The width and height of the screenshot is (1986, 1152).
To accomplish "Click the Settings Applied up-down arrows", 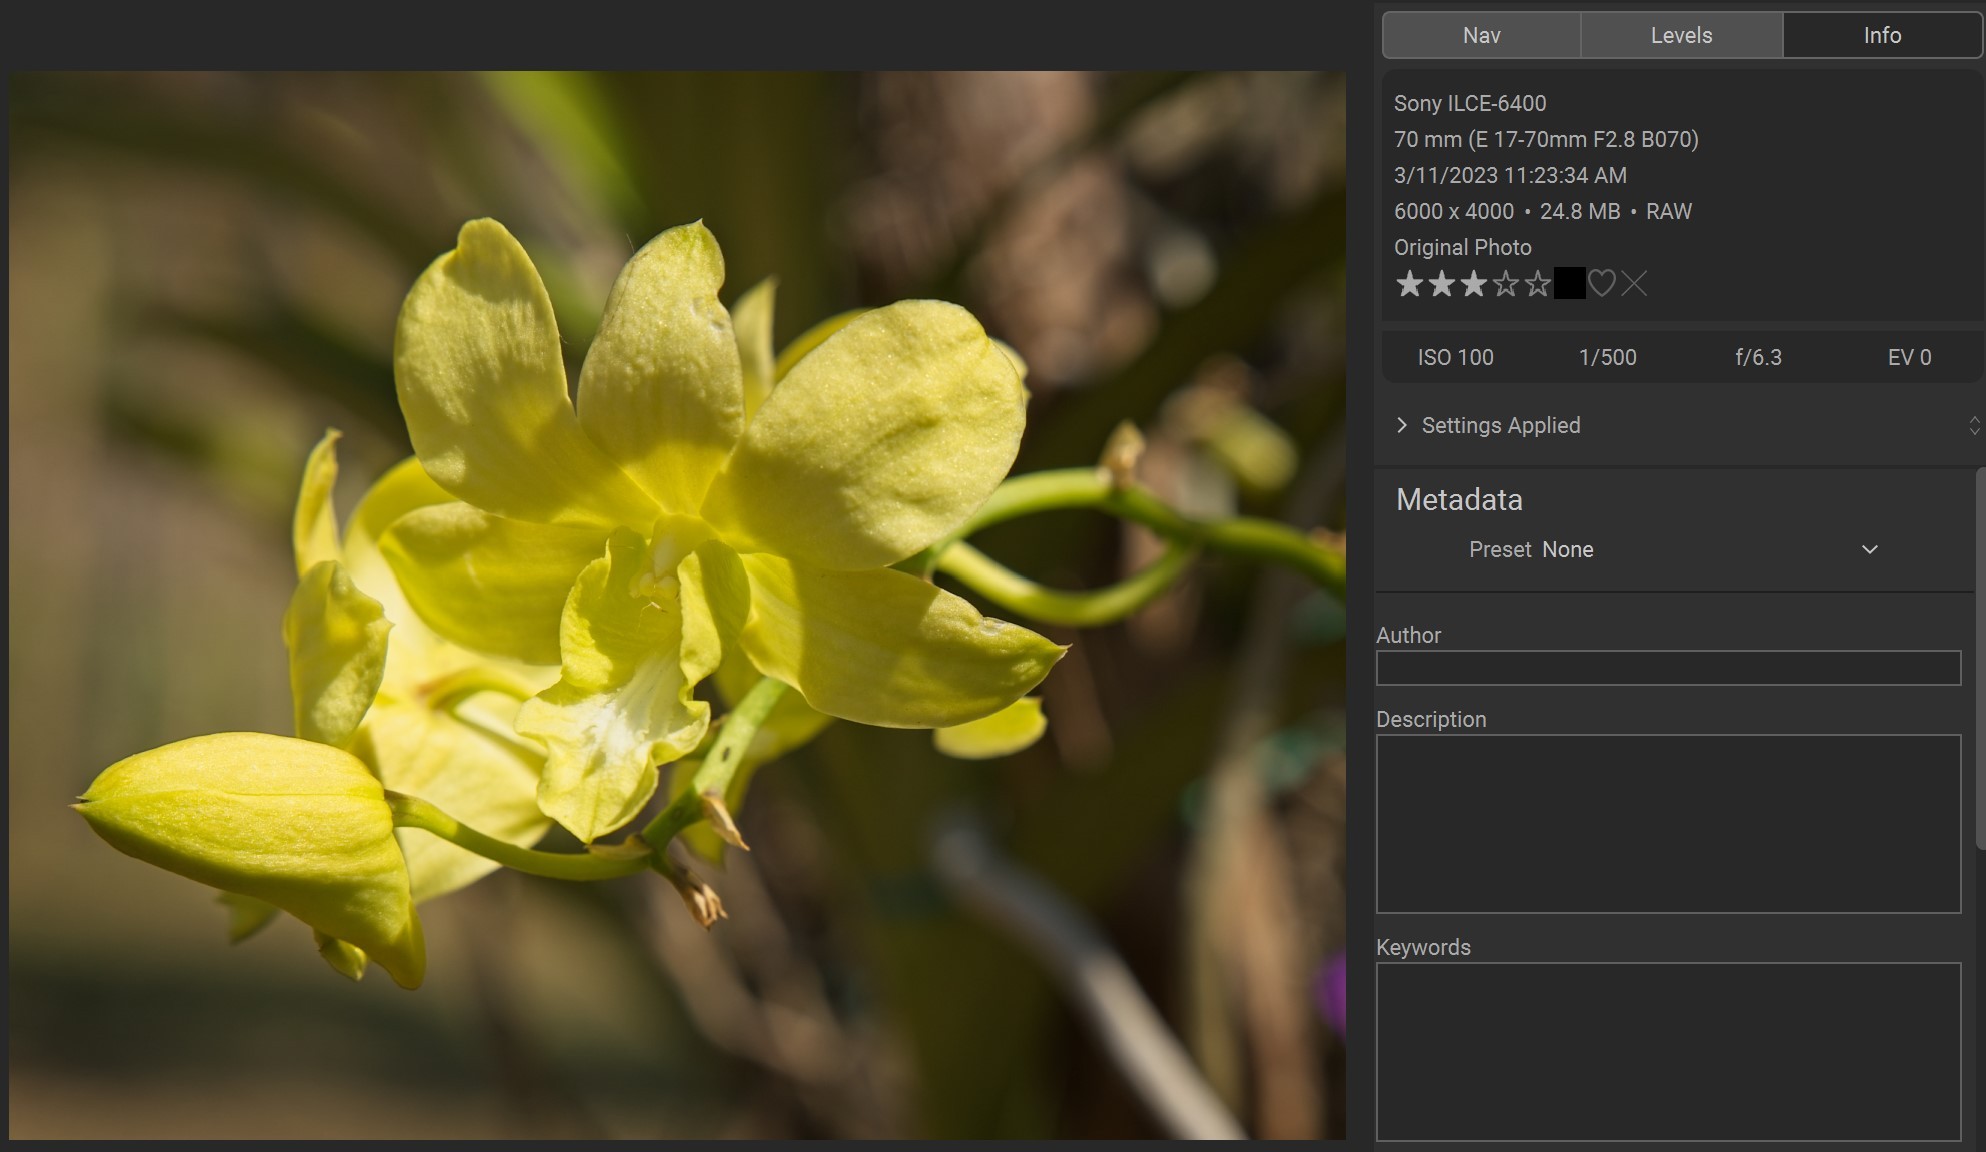I will [x=1974, y=425].
